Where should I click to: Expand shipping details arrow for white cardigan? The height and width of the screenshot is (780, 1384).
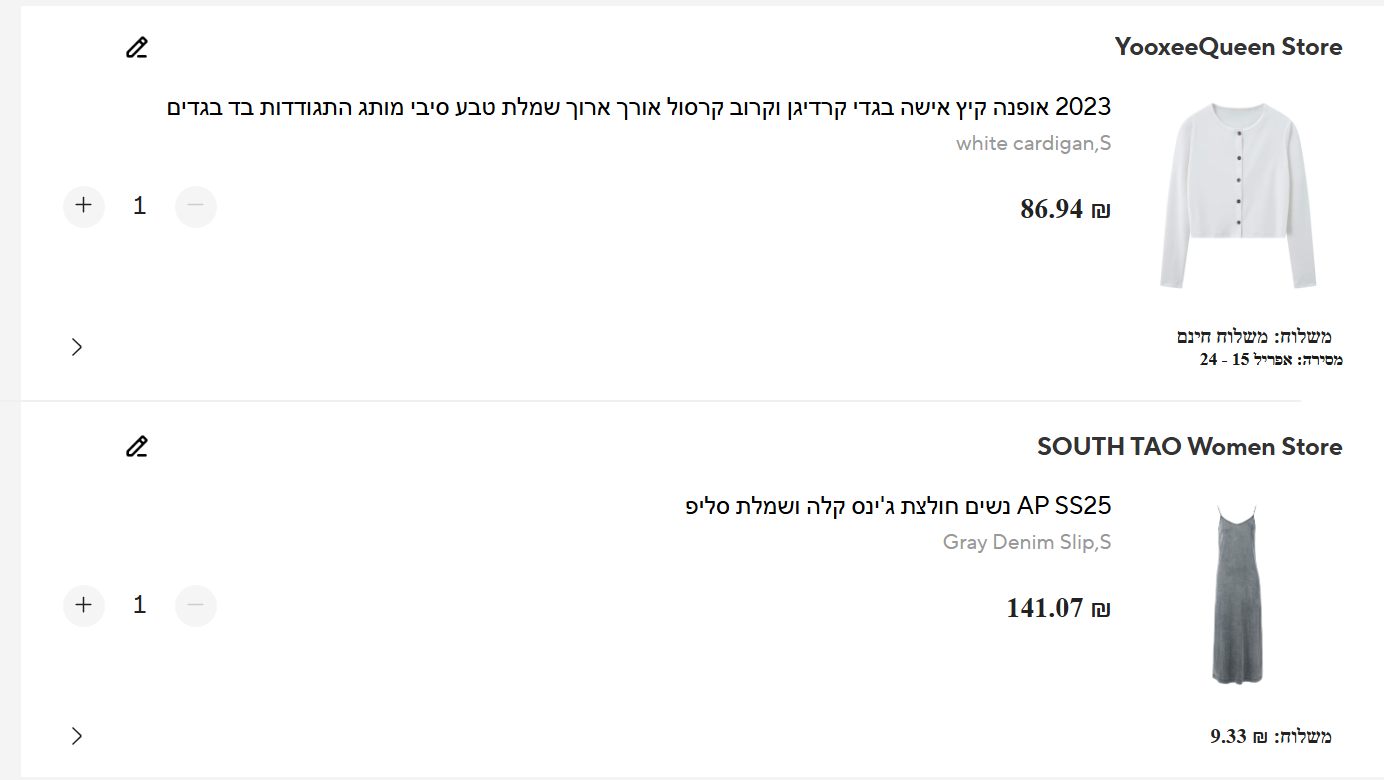pyautogui.click(x=77, y=347)
